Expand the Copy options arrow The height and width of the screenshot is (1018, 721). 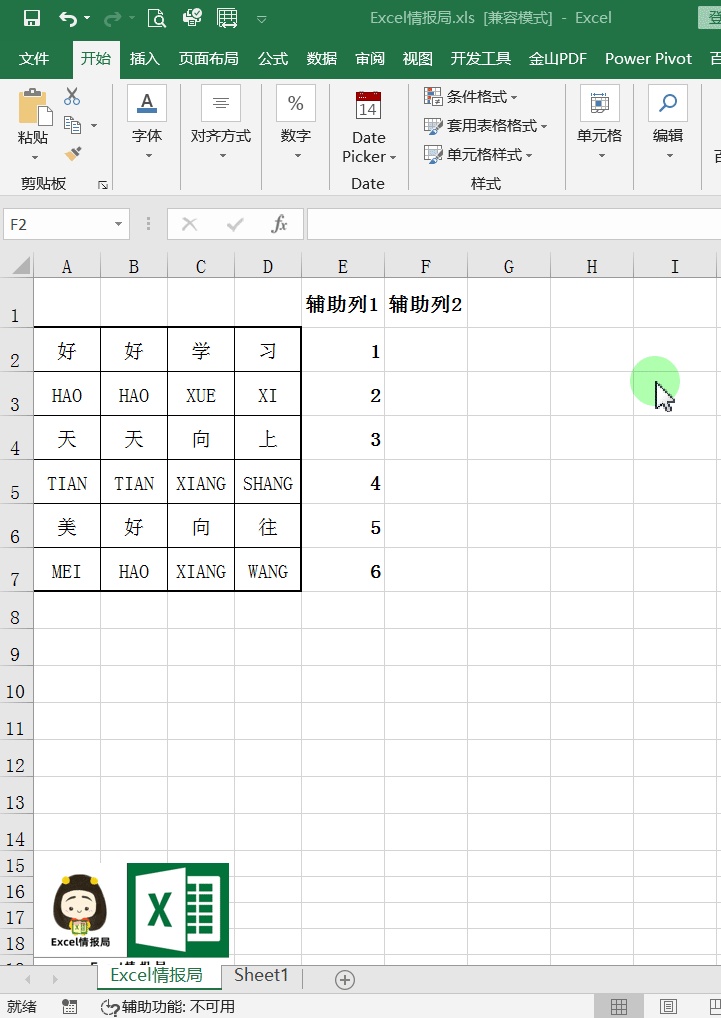point(94,125)
